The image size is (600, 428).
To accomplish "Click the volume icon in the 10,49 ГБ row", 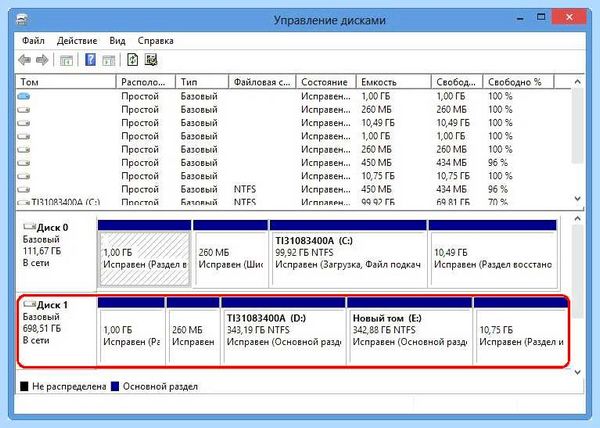I will (24, 123).
